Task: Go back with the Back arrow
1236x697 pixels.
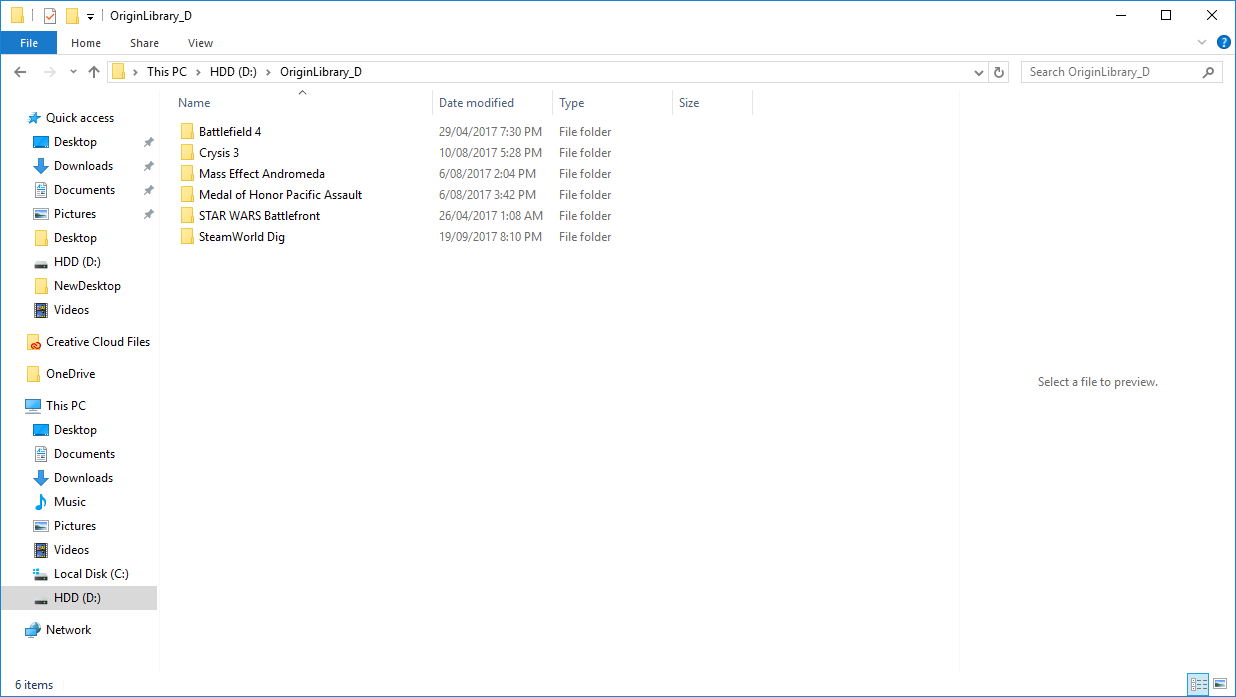Action: pos(20,72)
